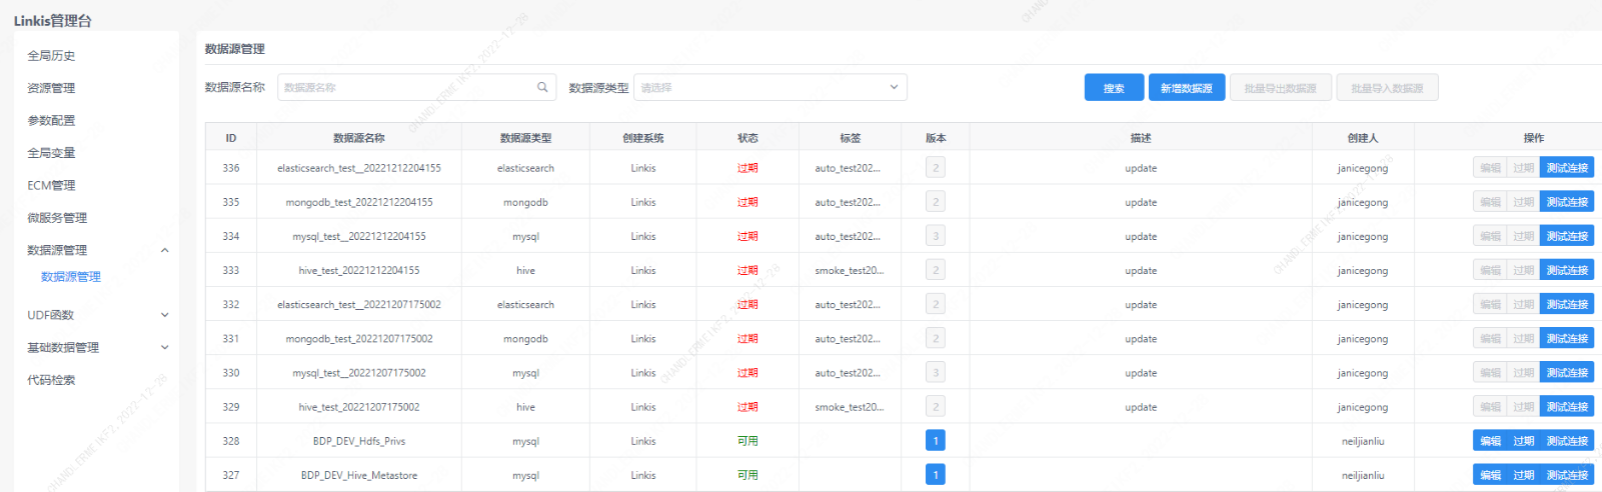1602x492 pixels.
Task: Open ECM管理 in the sidebar
Action: point(51,185)
